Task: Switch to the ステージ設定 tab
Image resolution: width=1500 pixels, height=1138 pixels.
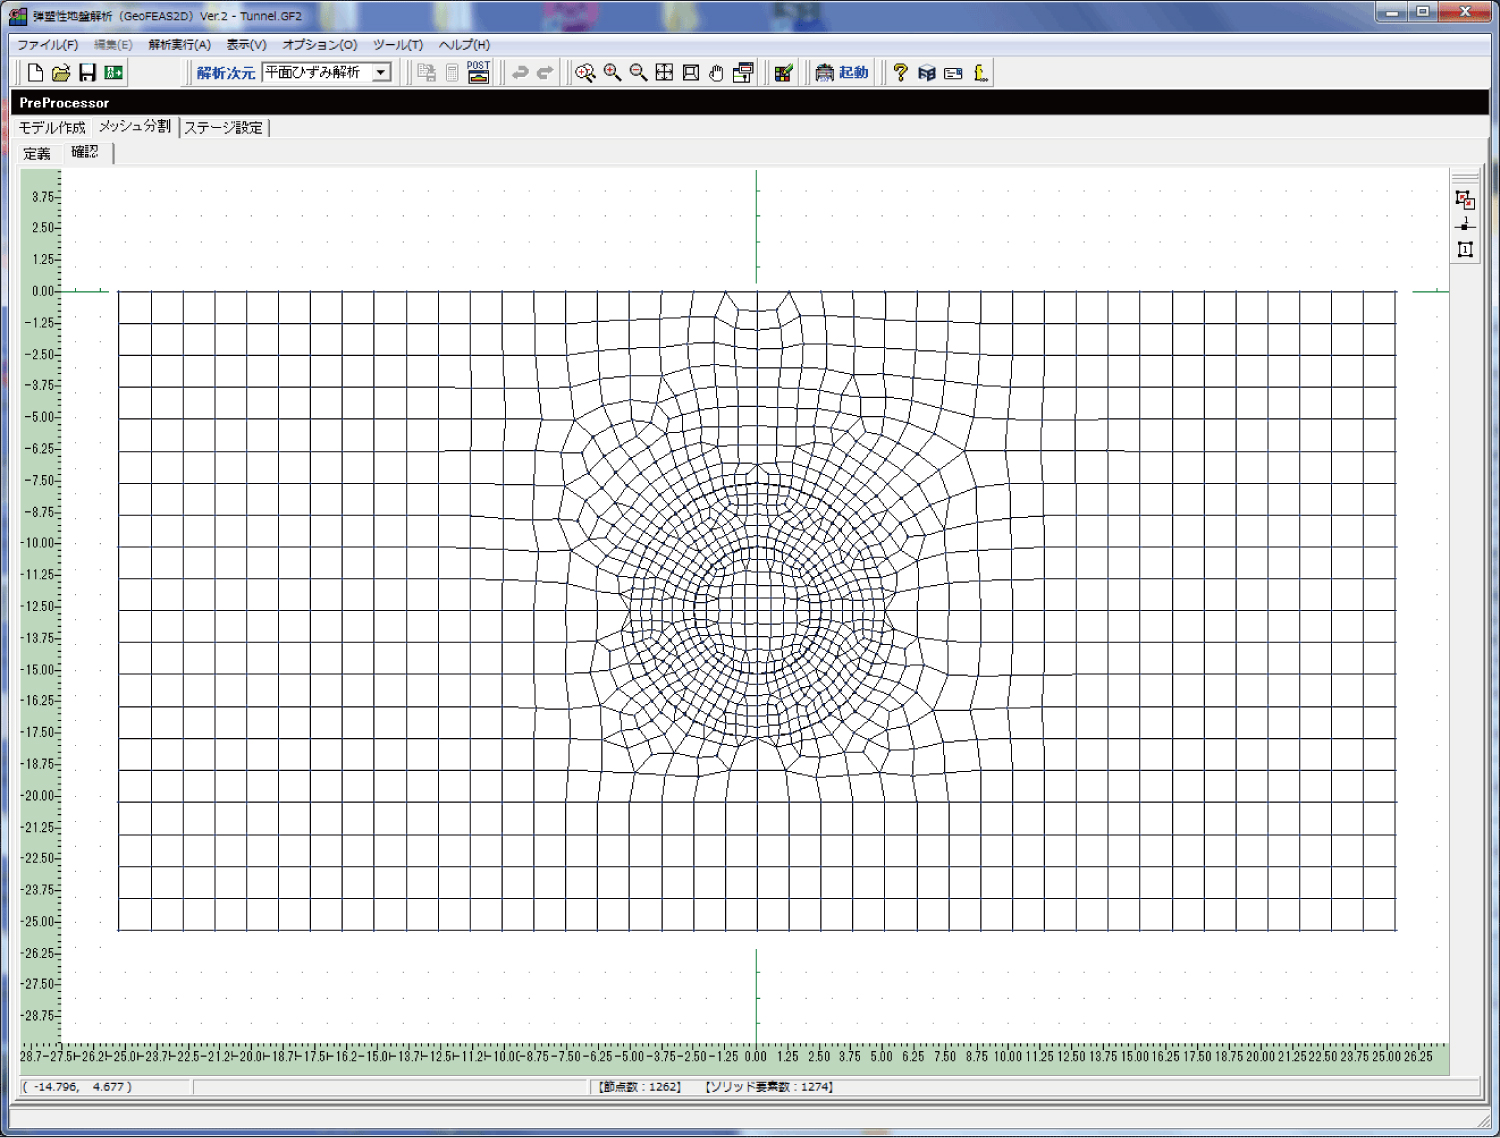Action: 223,128
